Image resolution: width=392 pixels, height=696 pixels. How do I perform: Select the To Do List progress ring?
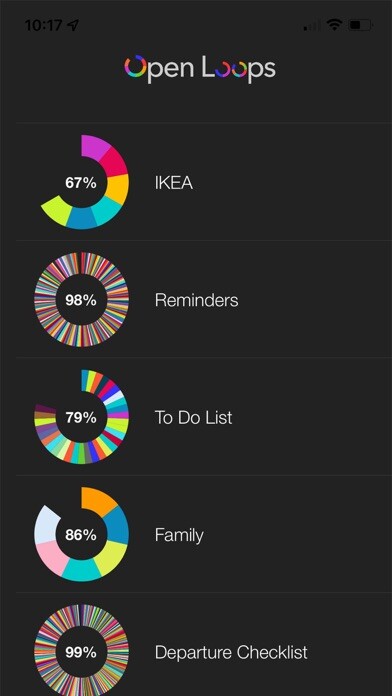pyautogui.click(x=82, y=417)
